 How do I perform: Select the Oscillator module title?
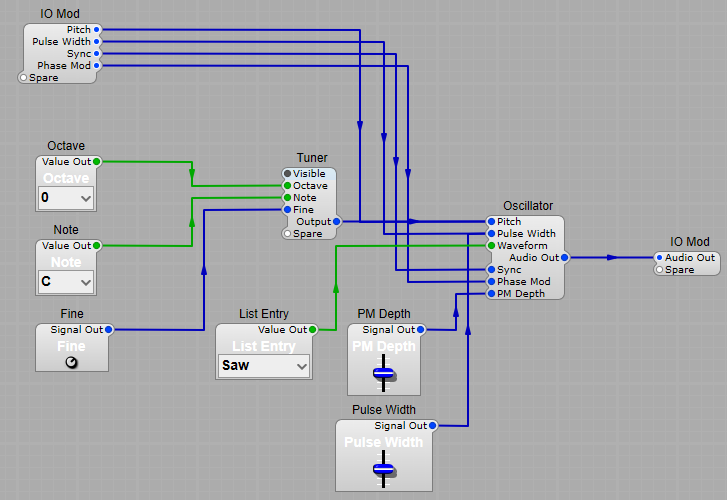click(x=528, y=206)
